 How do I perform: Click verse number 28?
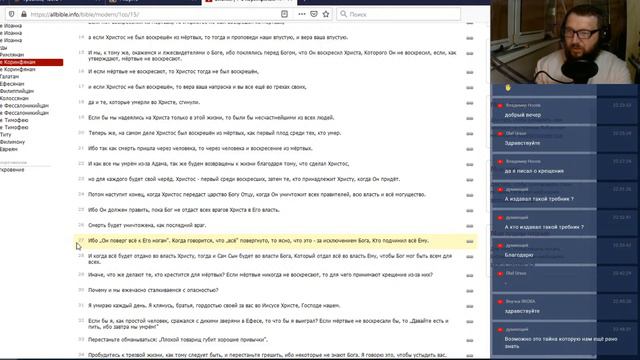tap(81, 256)
